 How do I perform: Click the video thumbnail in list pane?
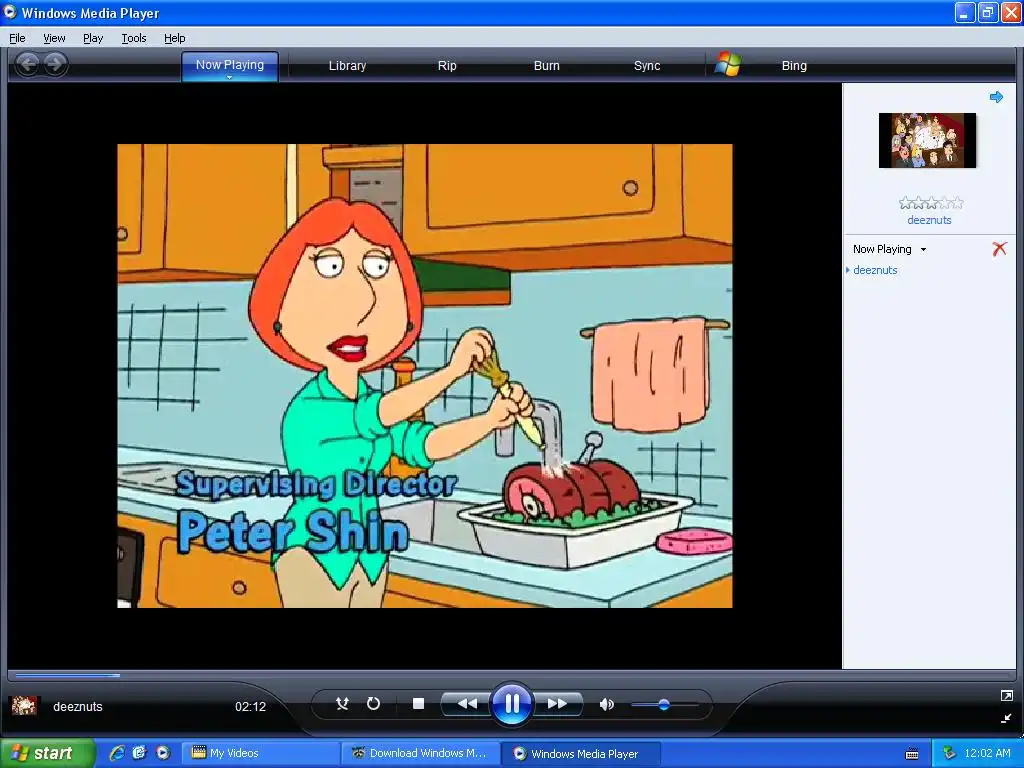[x=927, y=140]
